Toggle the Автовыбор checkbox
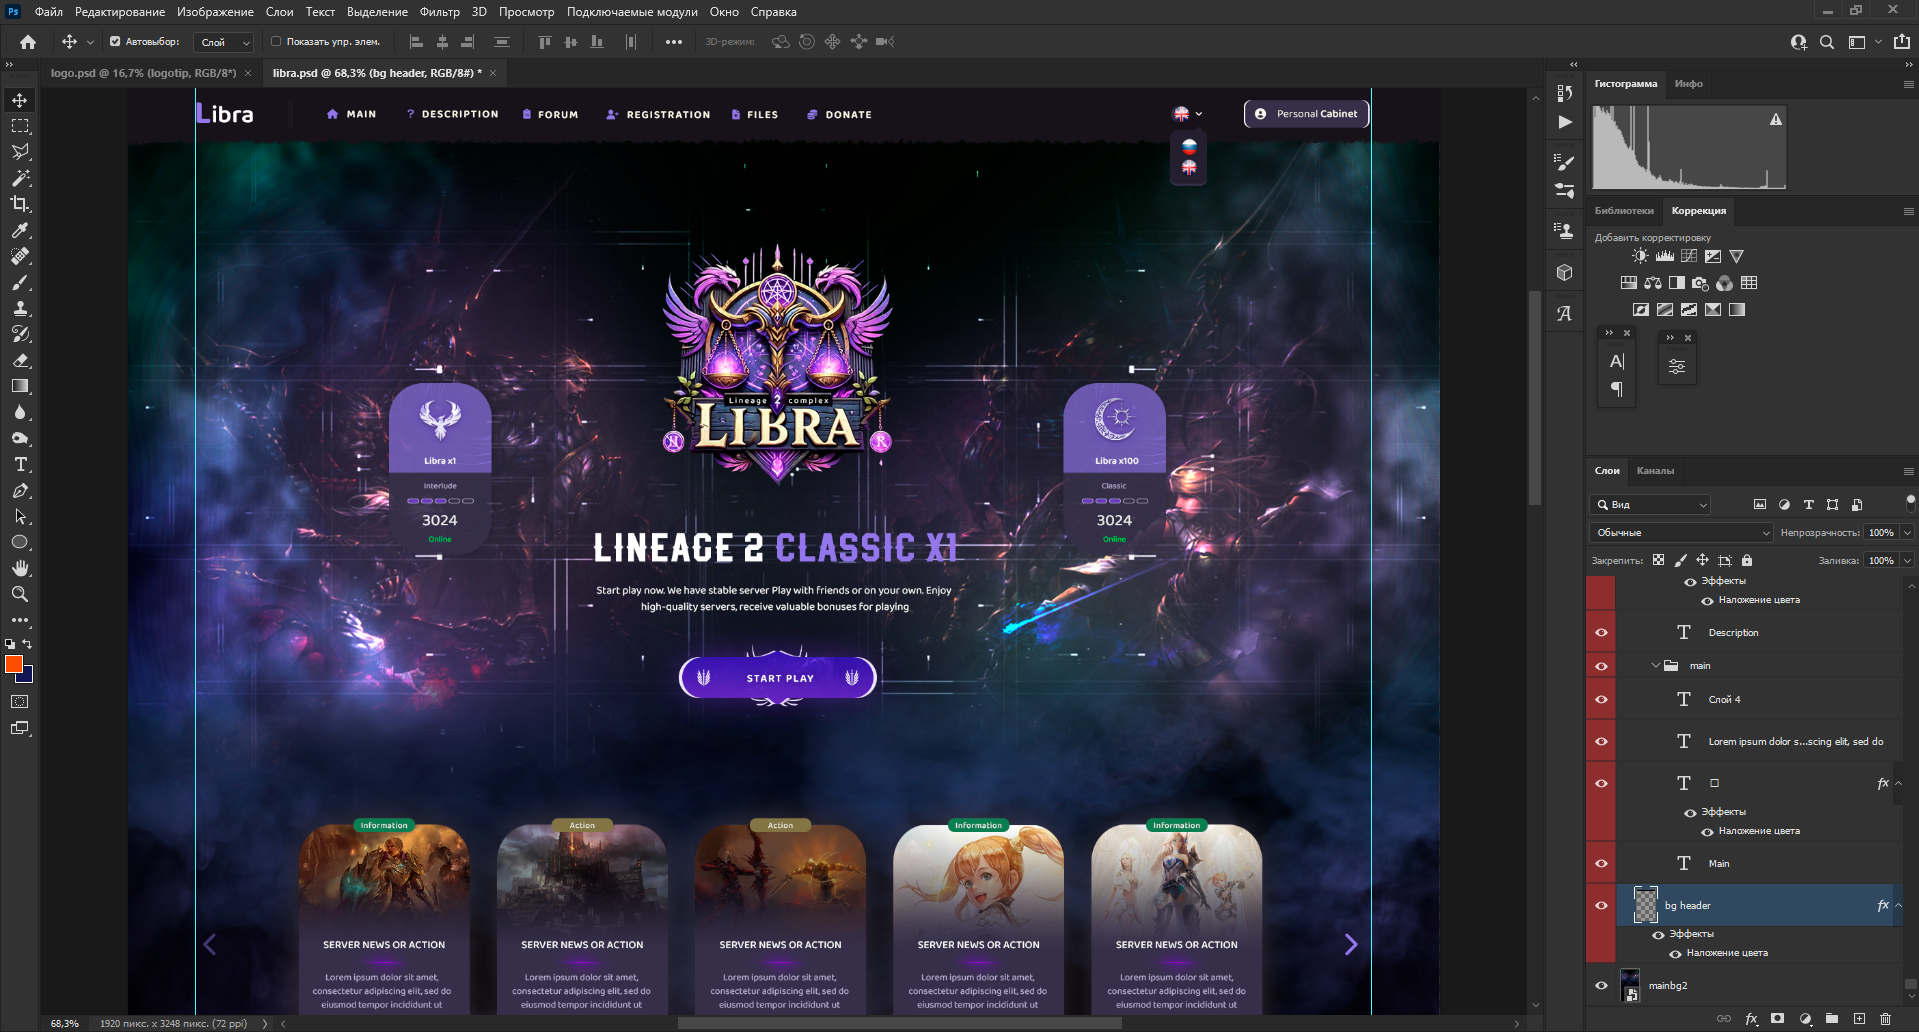The height and width of the screenshot is (1032, 1919). (115, 42)
